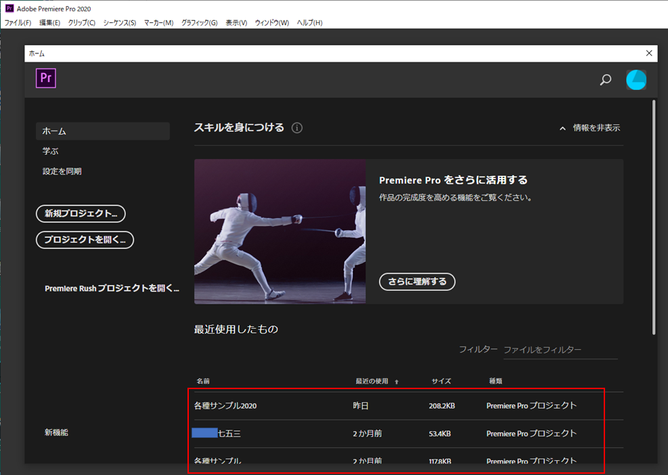Select ホーム in the sidebar

coord(103,131)
